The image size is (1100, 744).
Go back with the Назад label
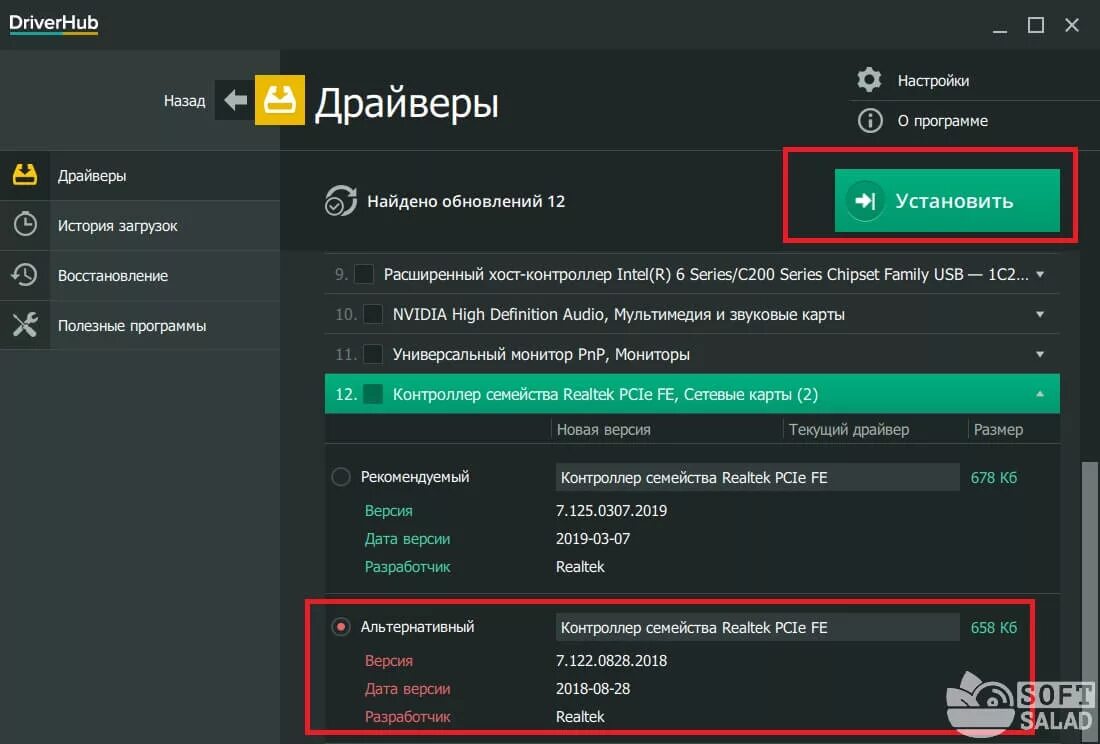(185, 100)
